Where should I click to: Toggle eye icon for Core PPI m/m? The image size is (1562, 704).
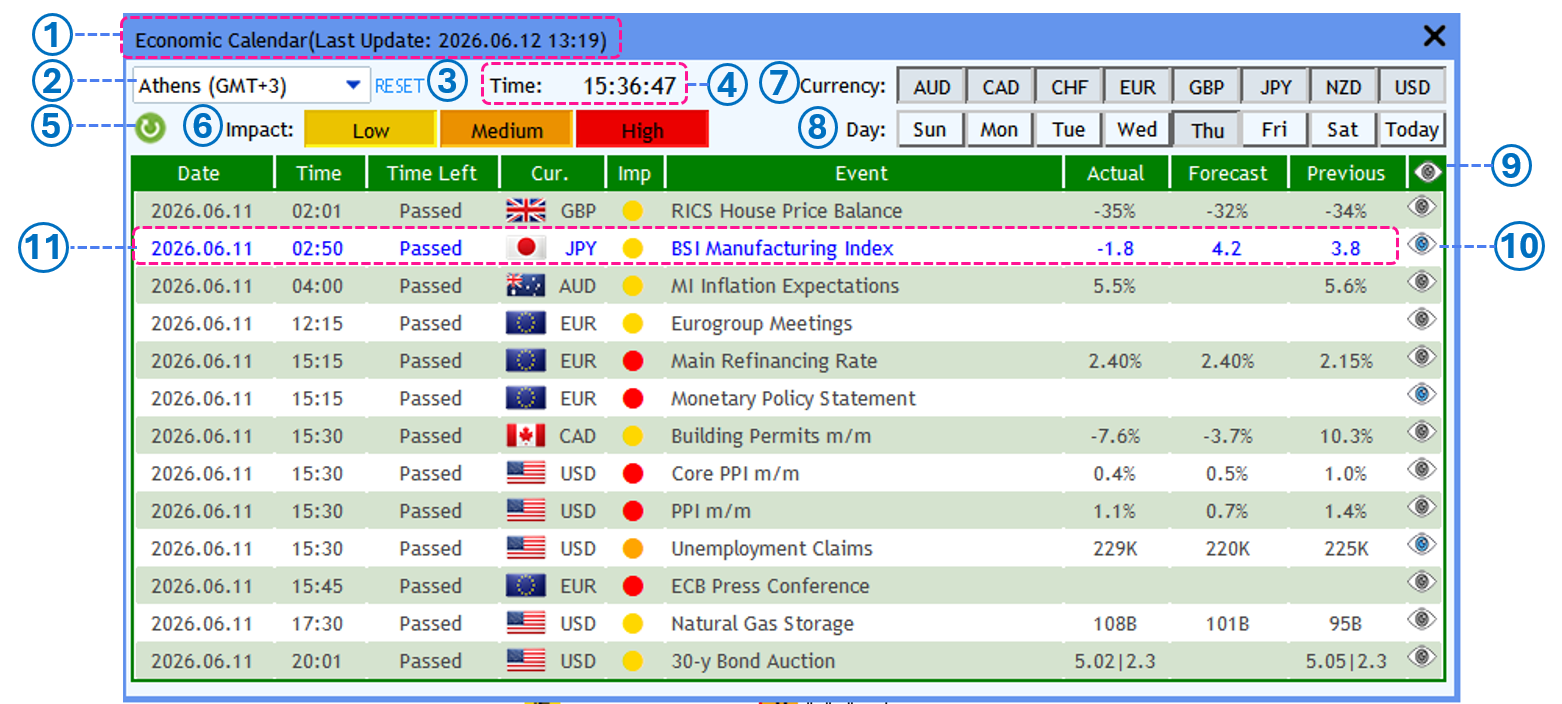1422,470
